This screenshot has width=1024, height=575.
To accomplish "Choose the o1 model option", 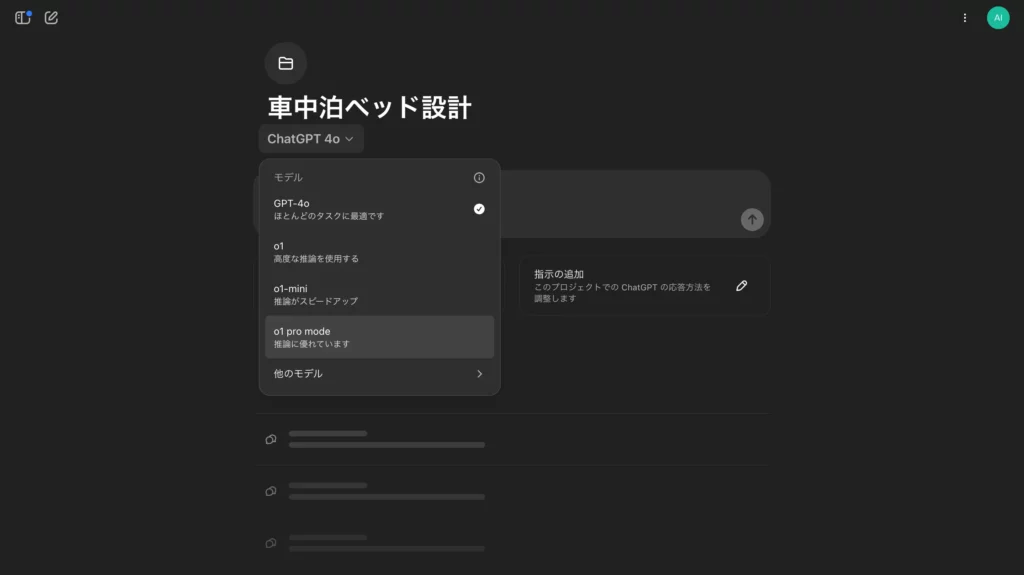I will tap(379, 251).
